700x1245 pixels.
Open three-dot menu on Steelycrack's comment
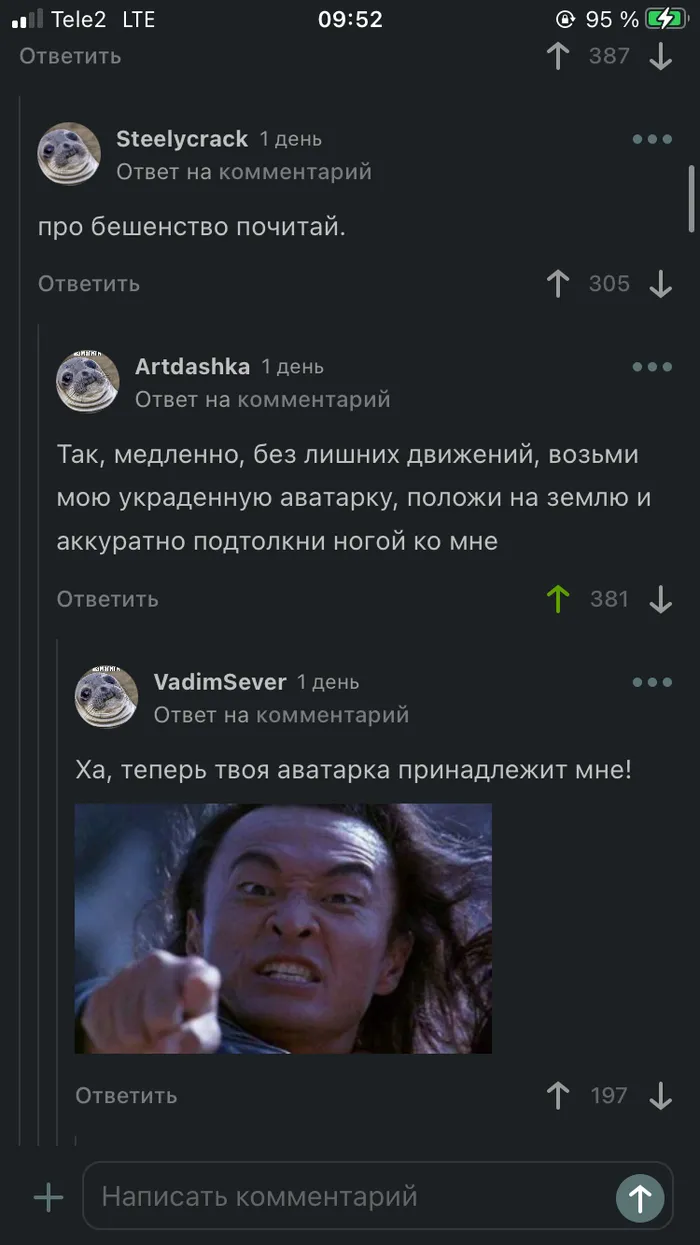652,139
